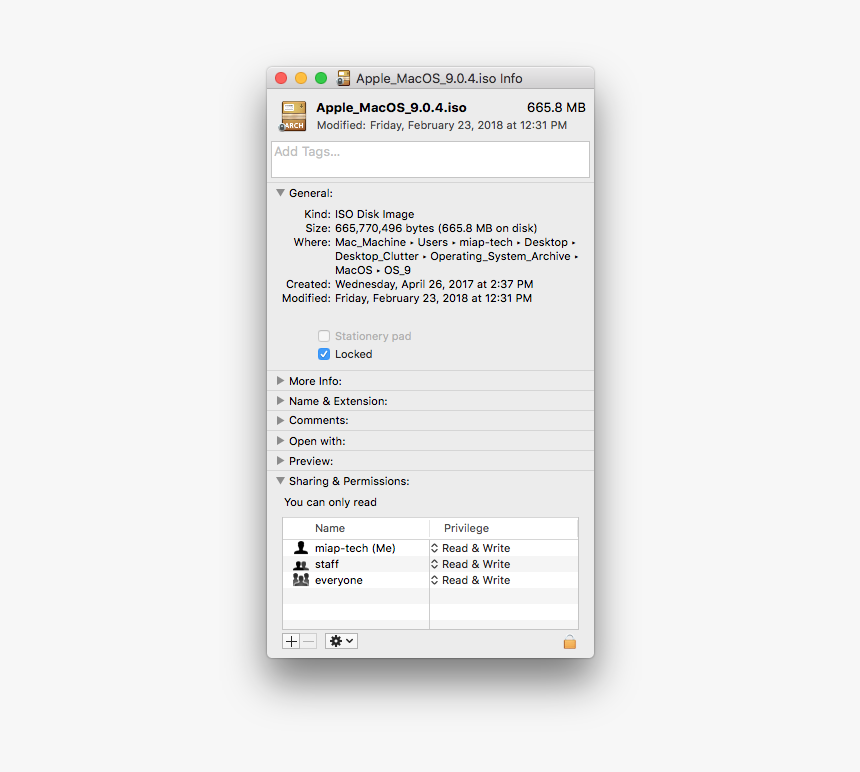Click the window title Apple_MacOS_9.0.4.iso Info
The height and width of the screenshot is (772, 860).
click(x=439, y=78)
